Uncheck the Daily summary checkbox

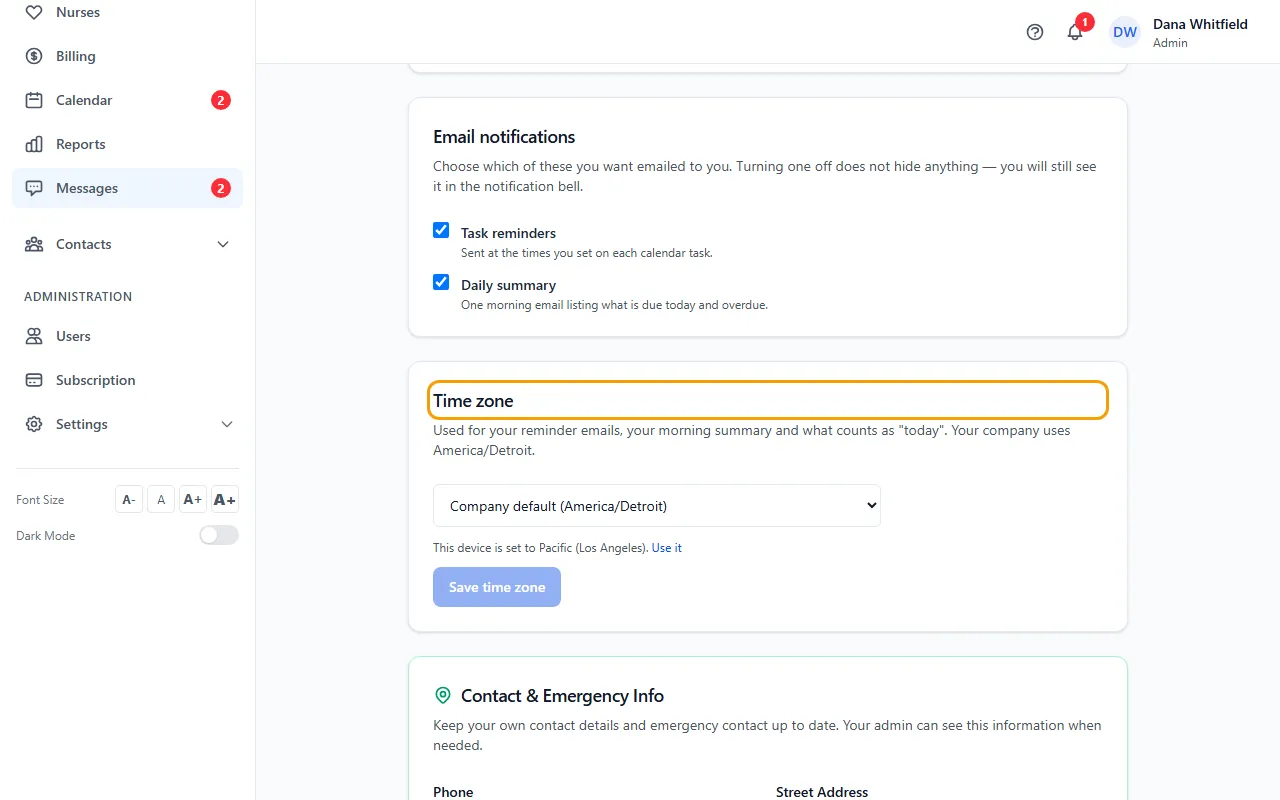[x=441, y=282]
